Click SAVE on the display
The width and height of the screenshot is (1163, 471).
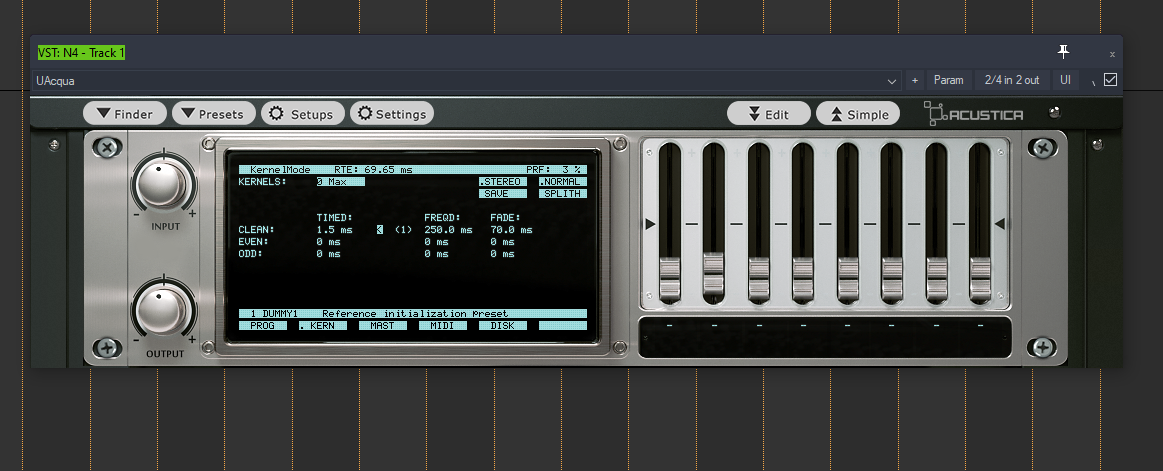503,194
